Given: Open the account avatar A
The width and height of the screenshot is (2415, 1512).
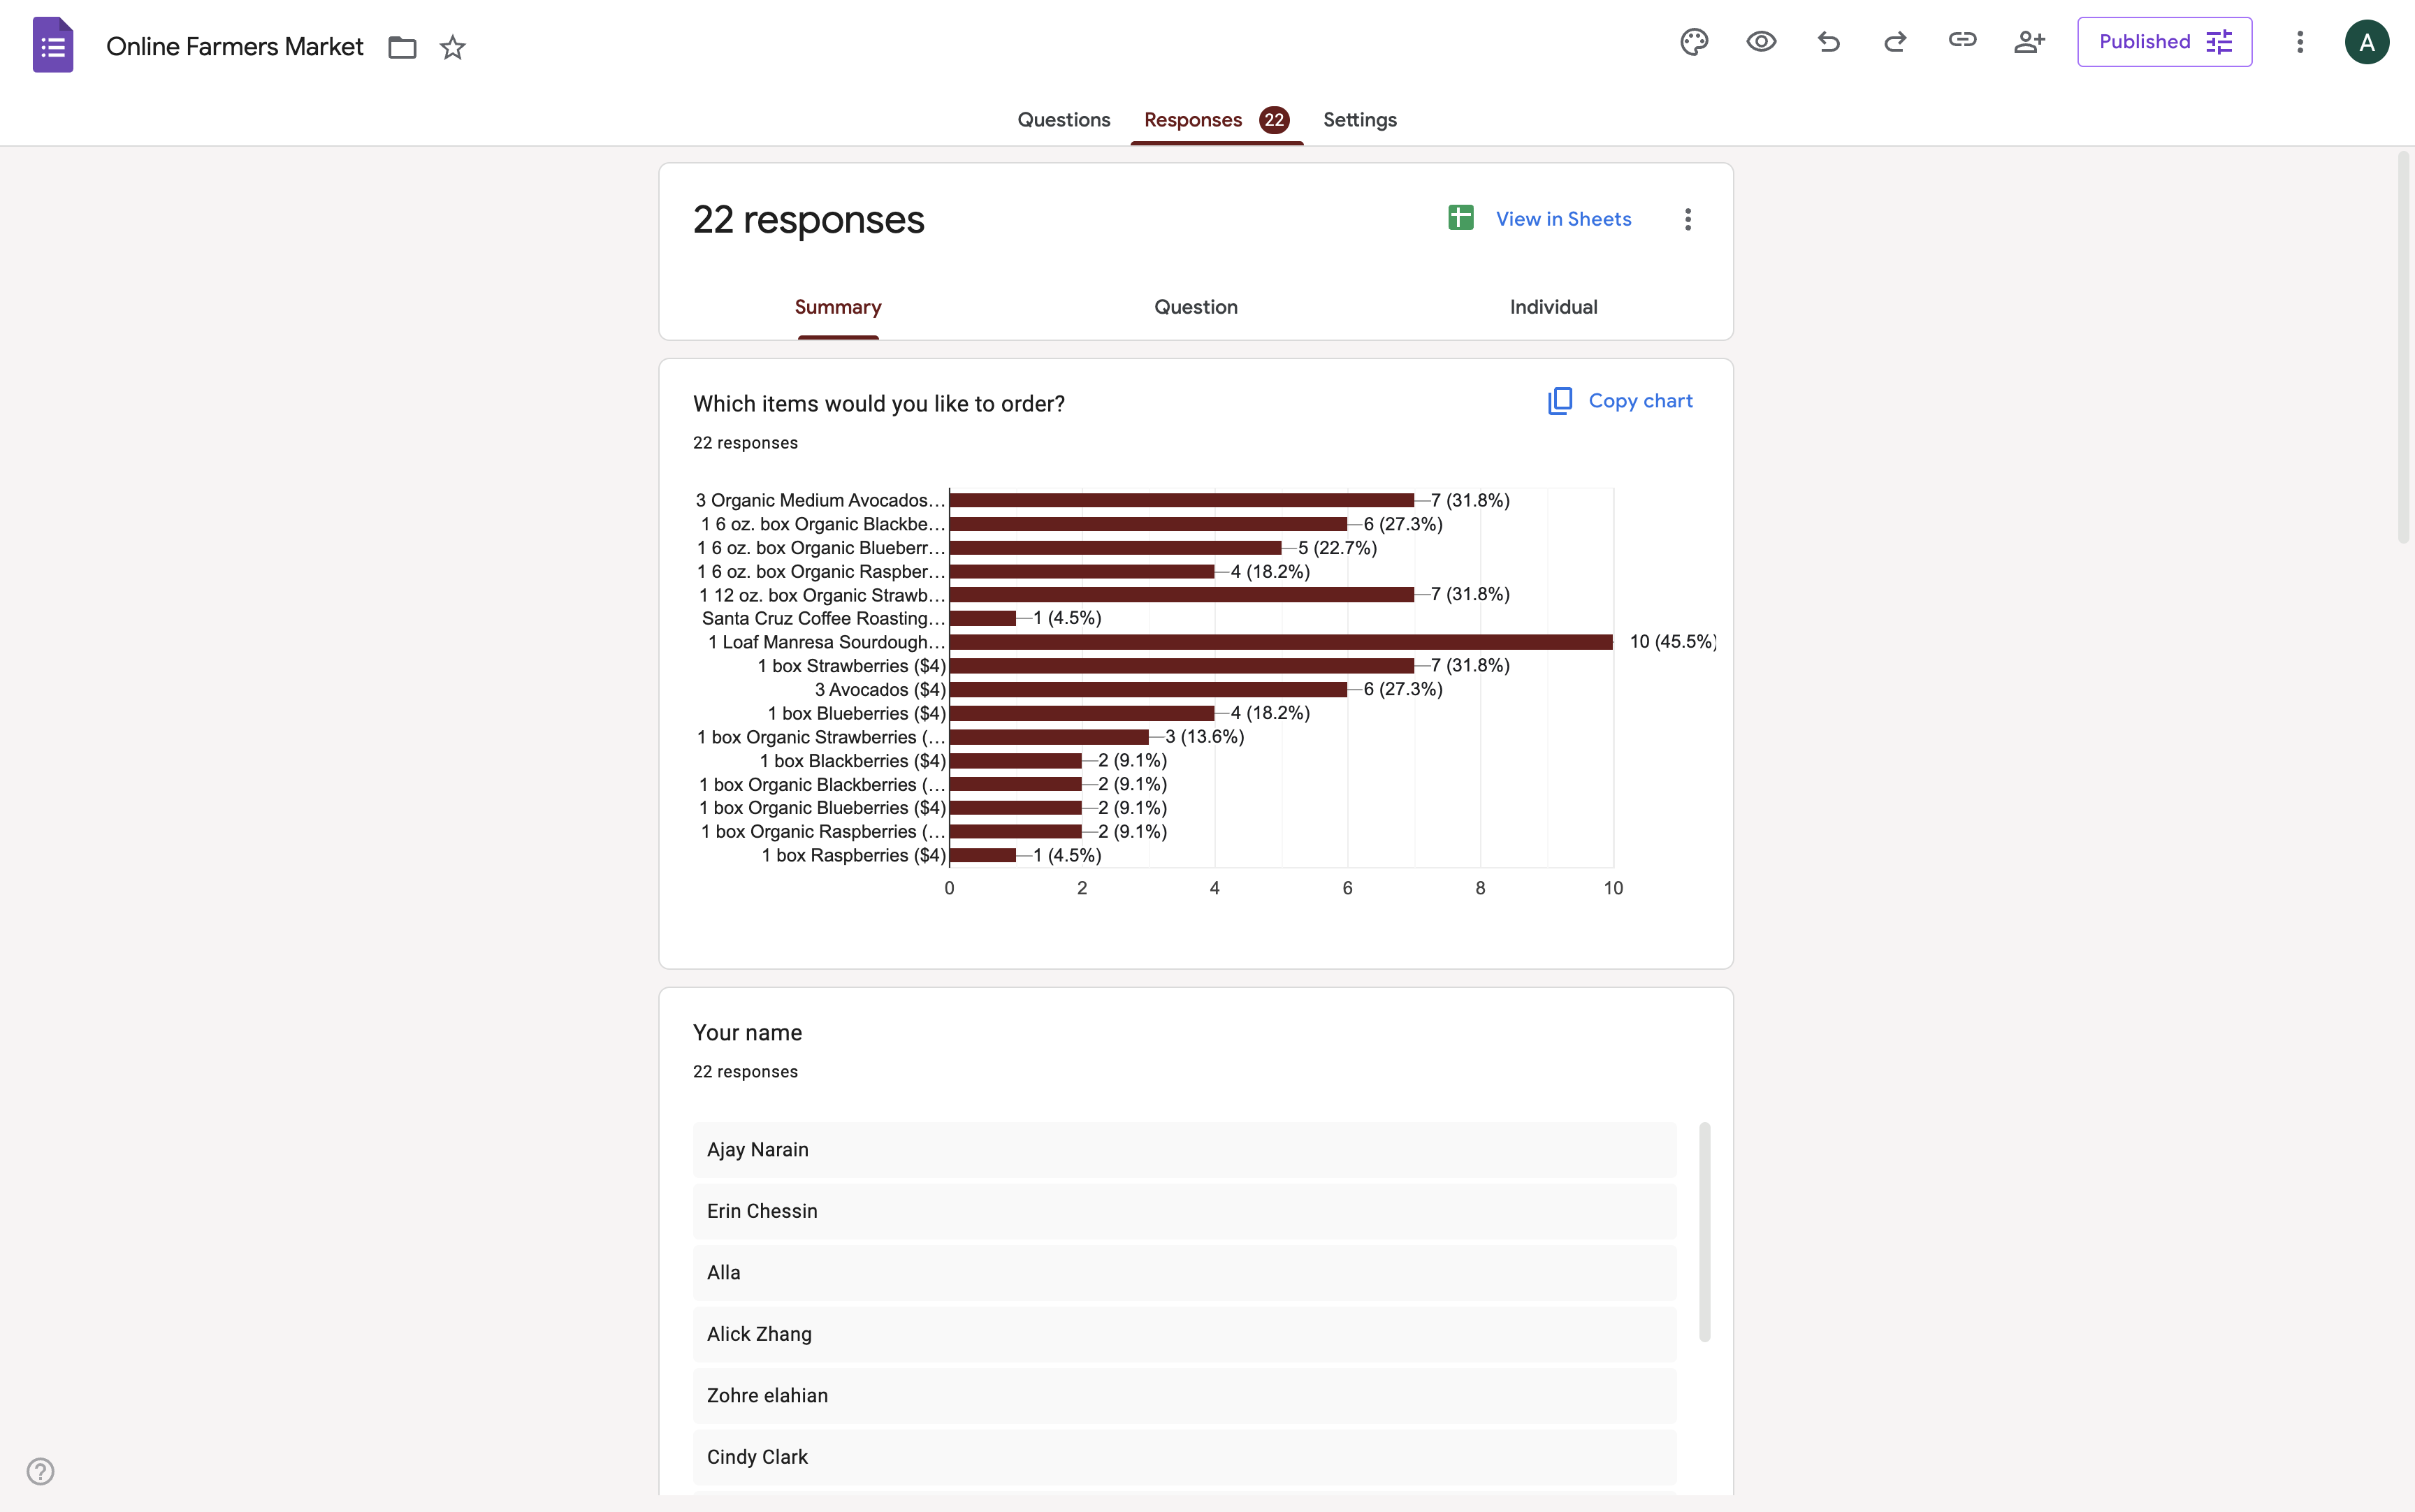Looking at the screenshot, I should (2366, 42).
